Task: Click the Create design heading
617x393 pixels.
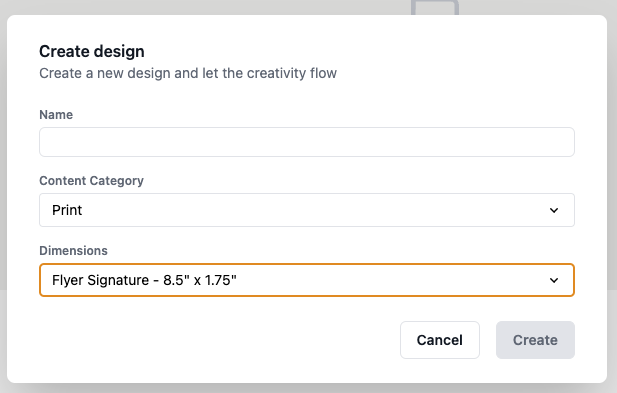Action: pos(92,52)
